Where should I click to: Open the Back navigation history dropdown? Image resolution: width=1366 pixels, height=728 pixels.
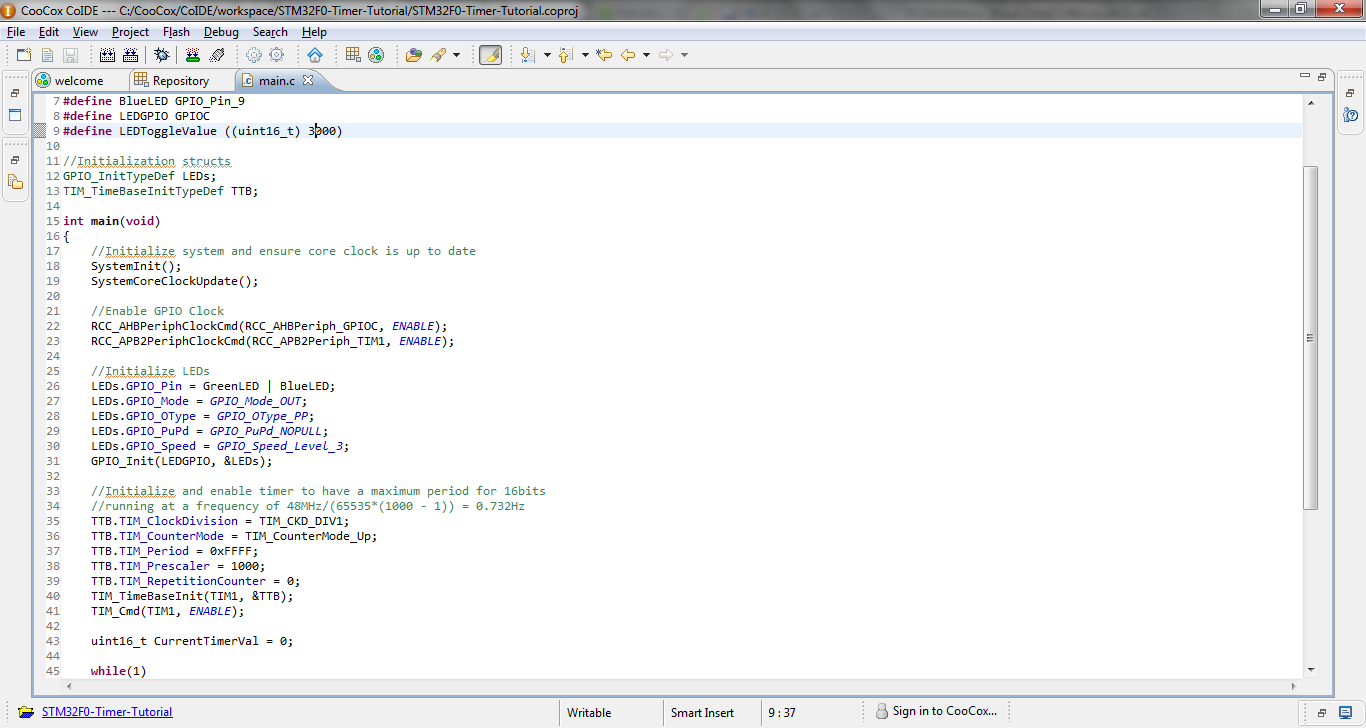(646, 55)
